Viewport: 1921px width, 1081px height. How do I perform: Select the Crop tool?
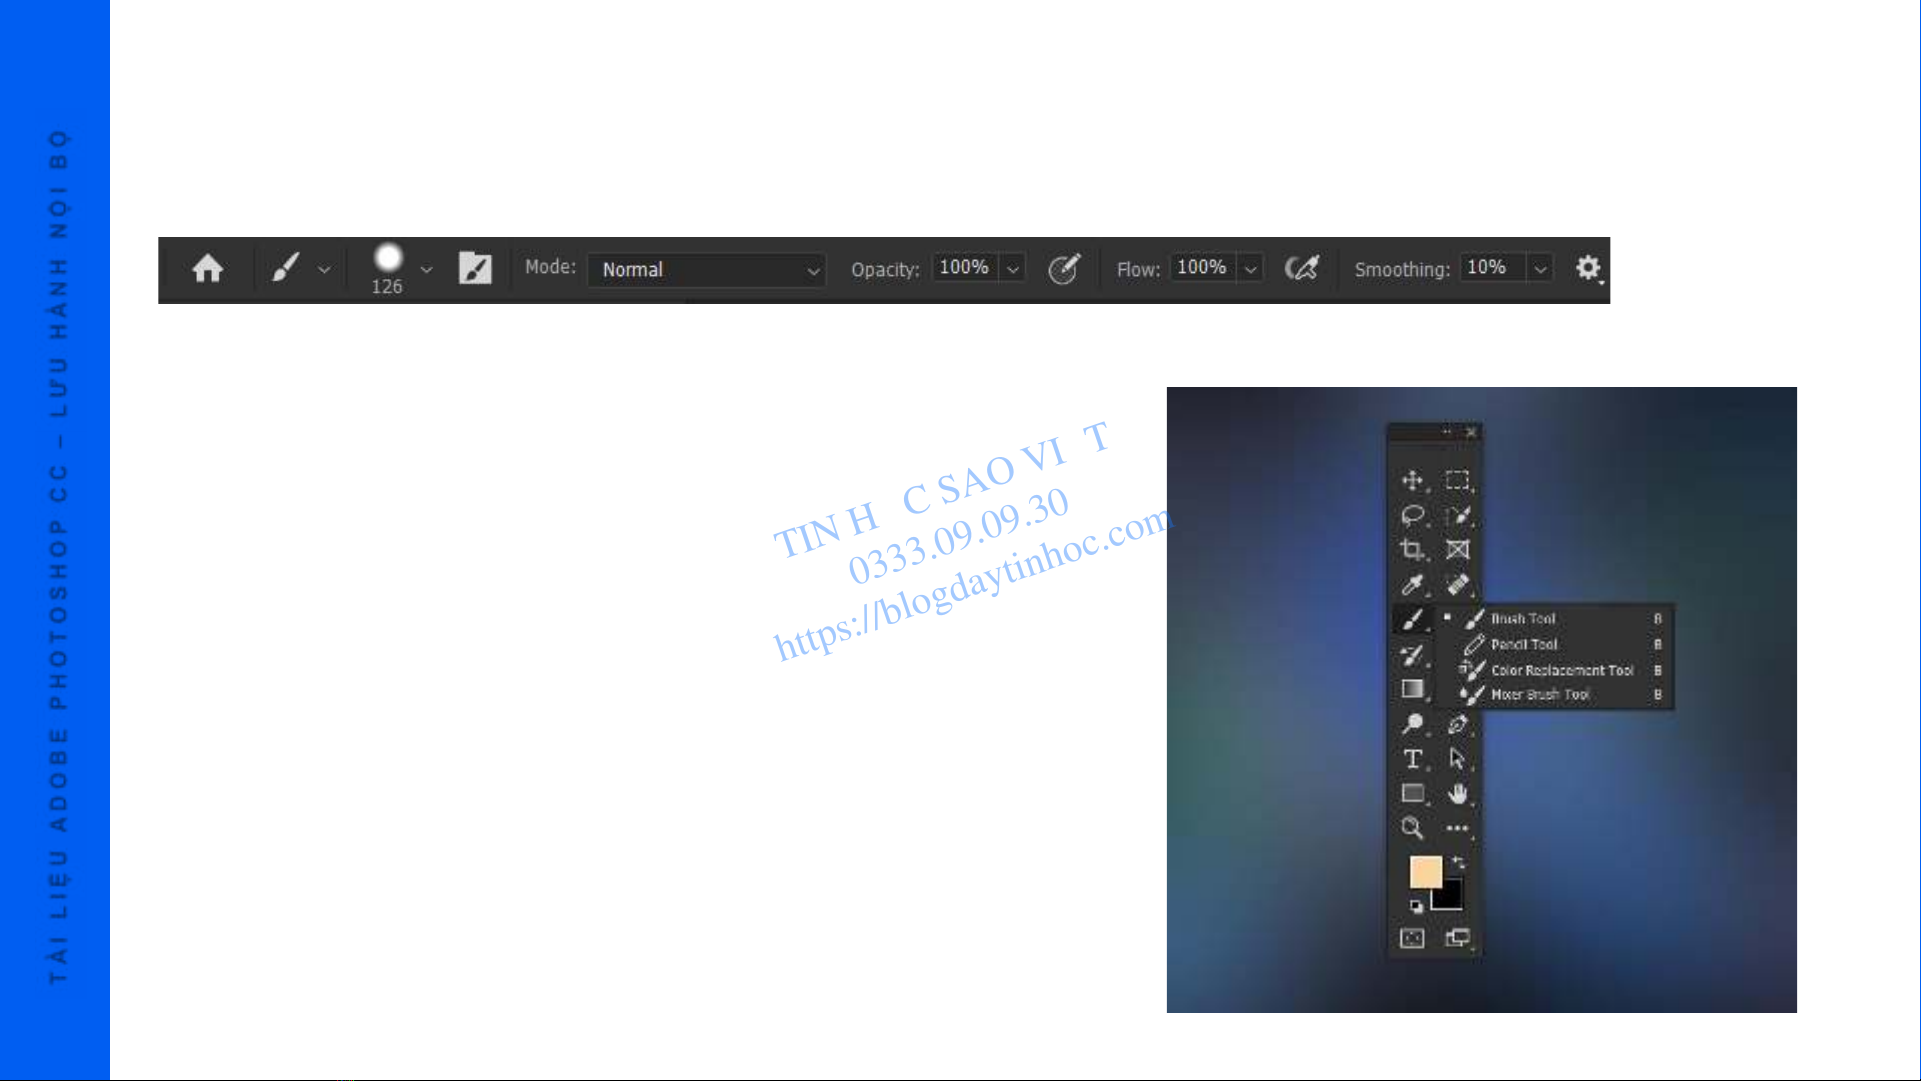click(1412, 550)
